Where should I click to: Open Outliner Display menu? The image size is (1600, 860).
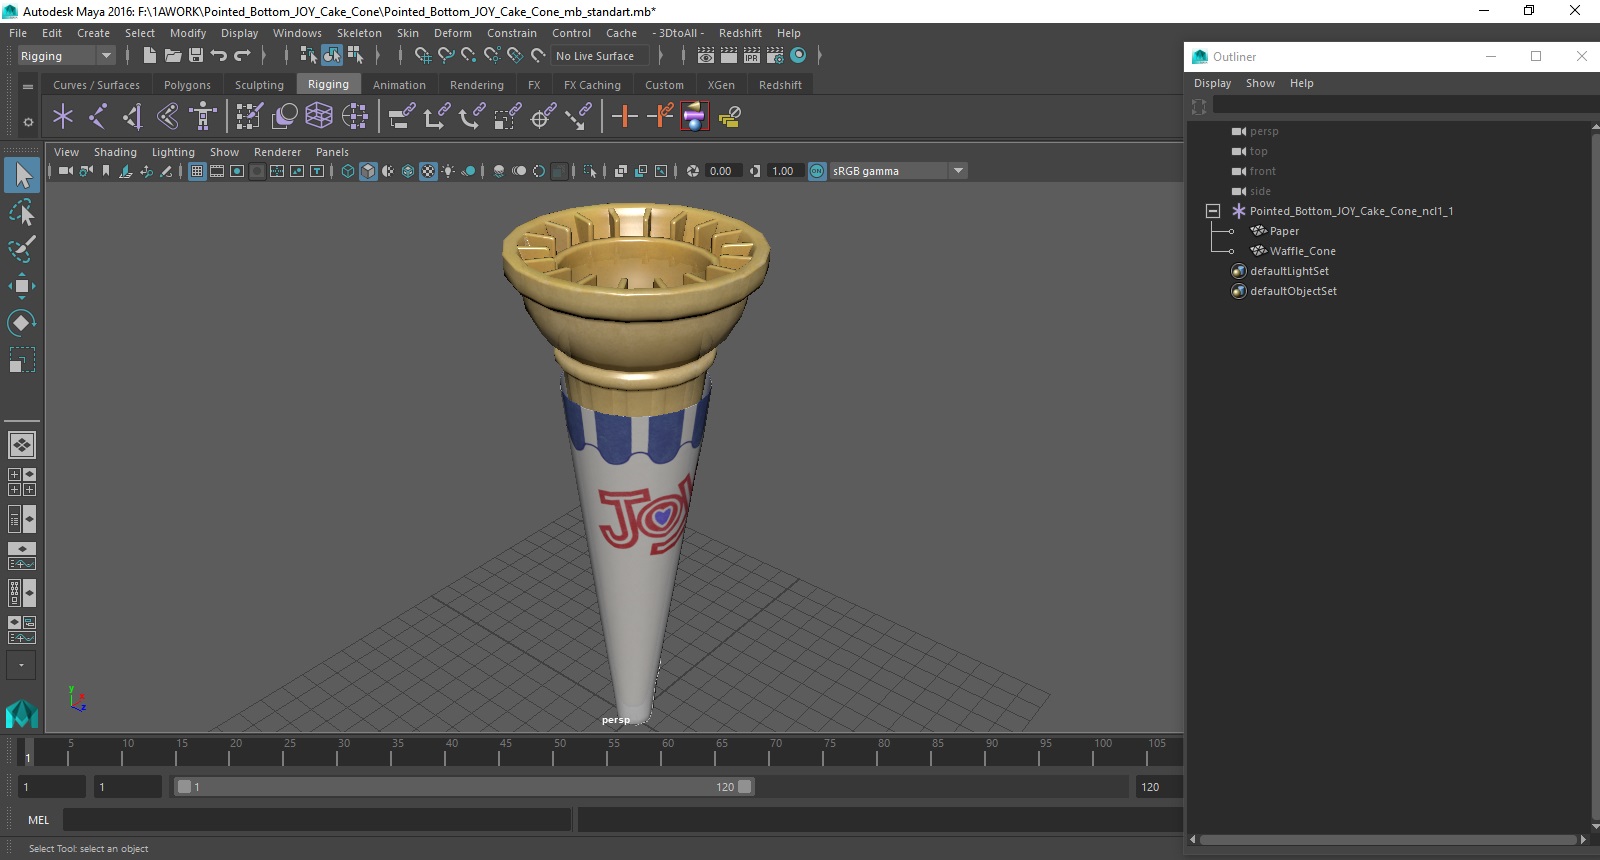1212,83
